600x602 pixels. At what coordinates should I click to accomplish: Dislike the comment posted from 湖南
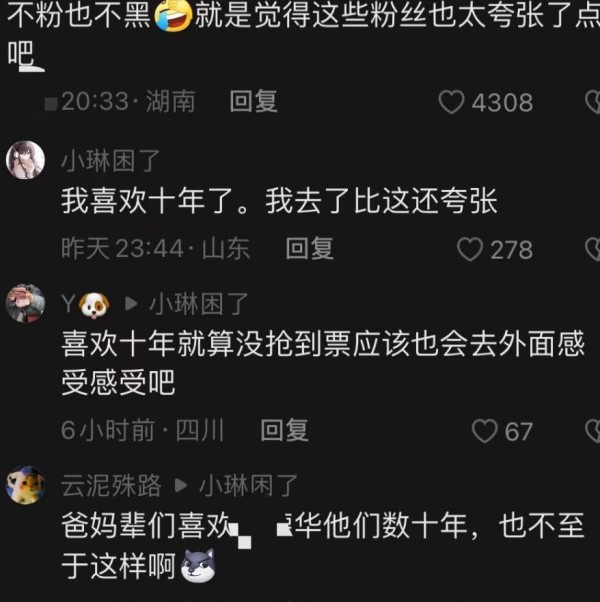pos(593,102)
